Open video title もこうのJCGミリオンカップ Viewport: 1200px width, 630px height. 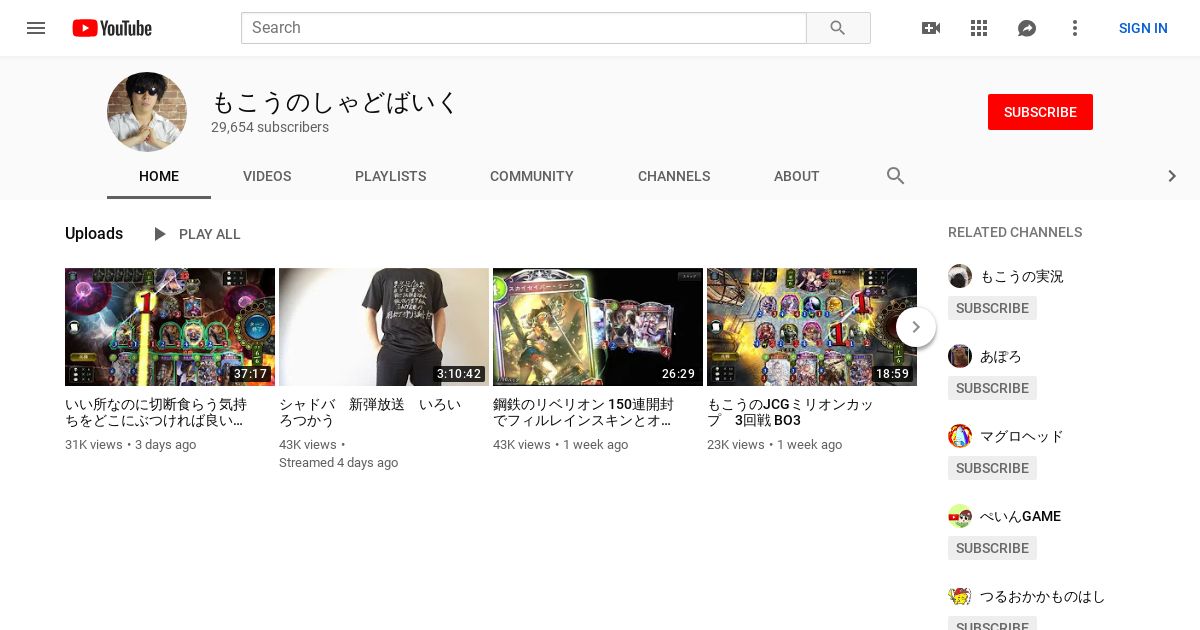(x=790, y=412)
